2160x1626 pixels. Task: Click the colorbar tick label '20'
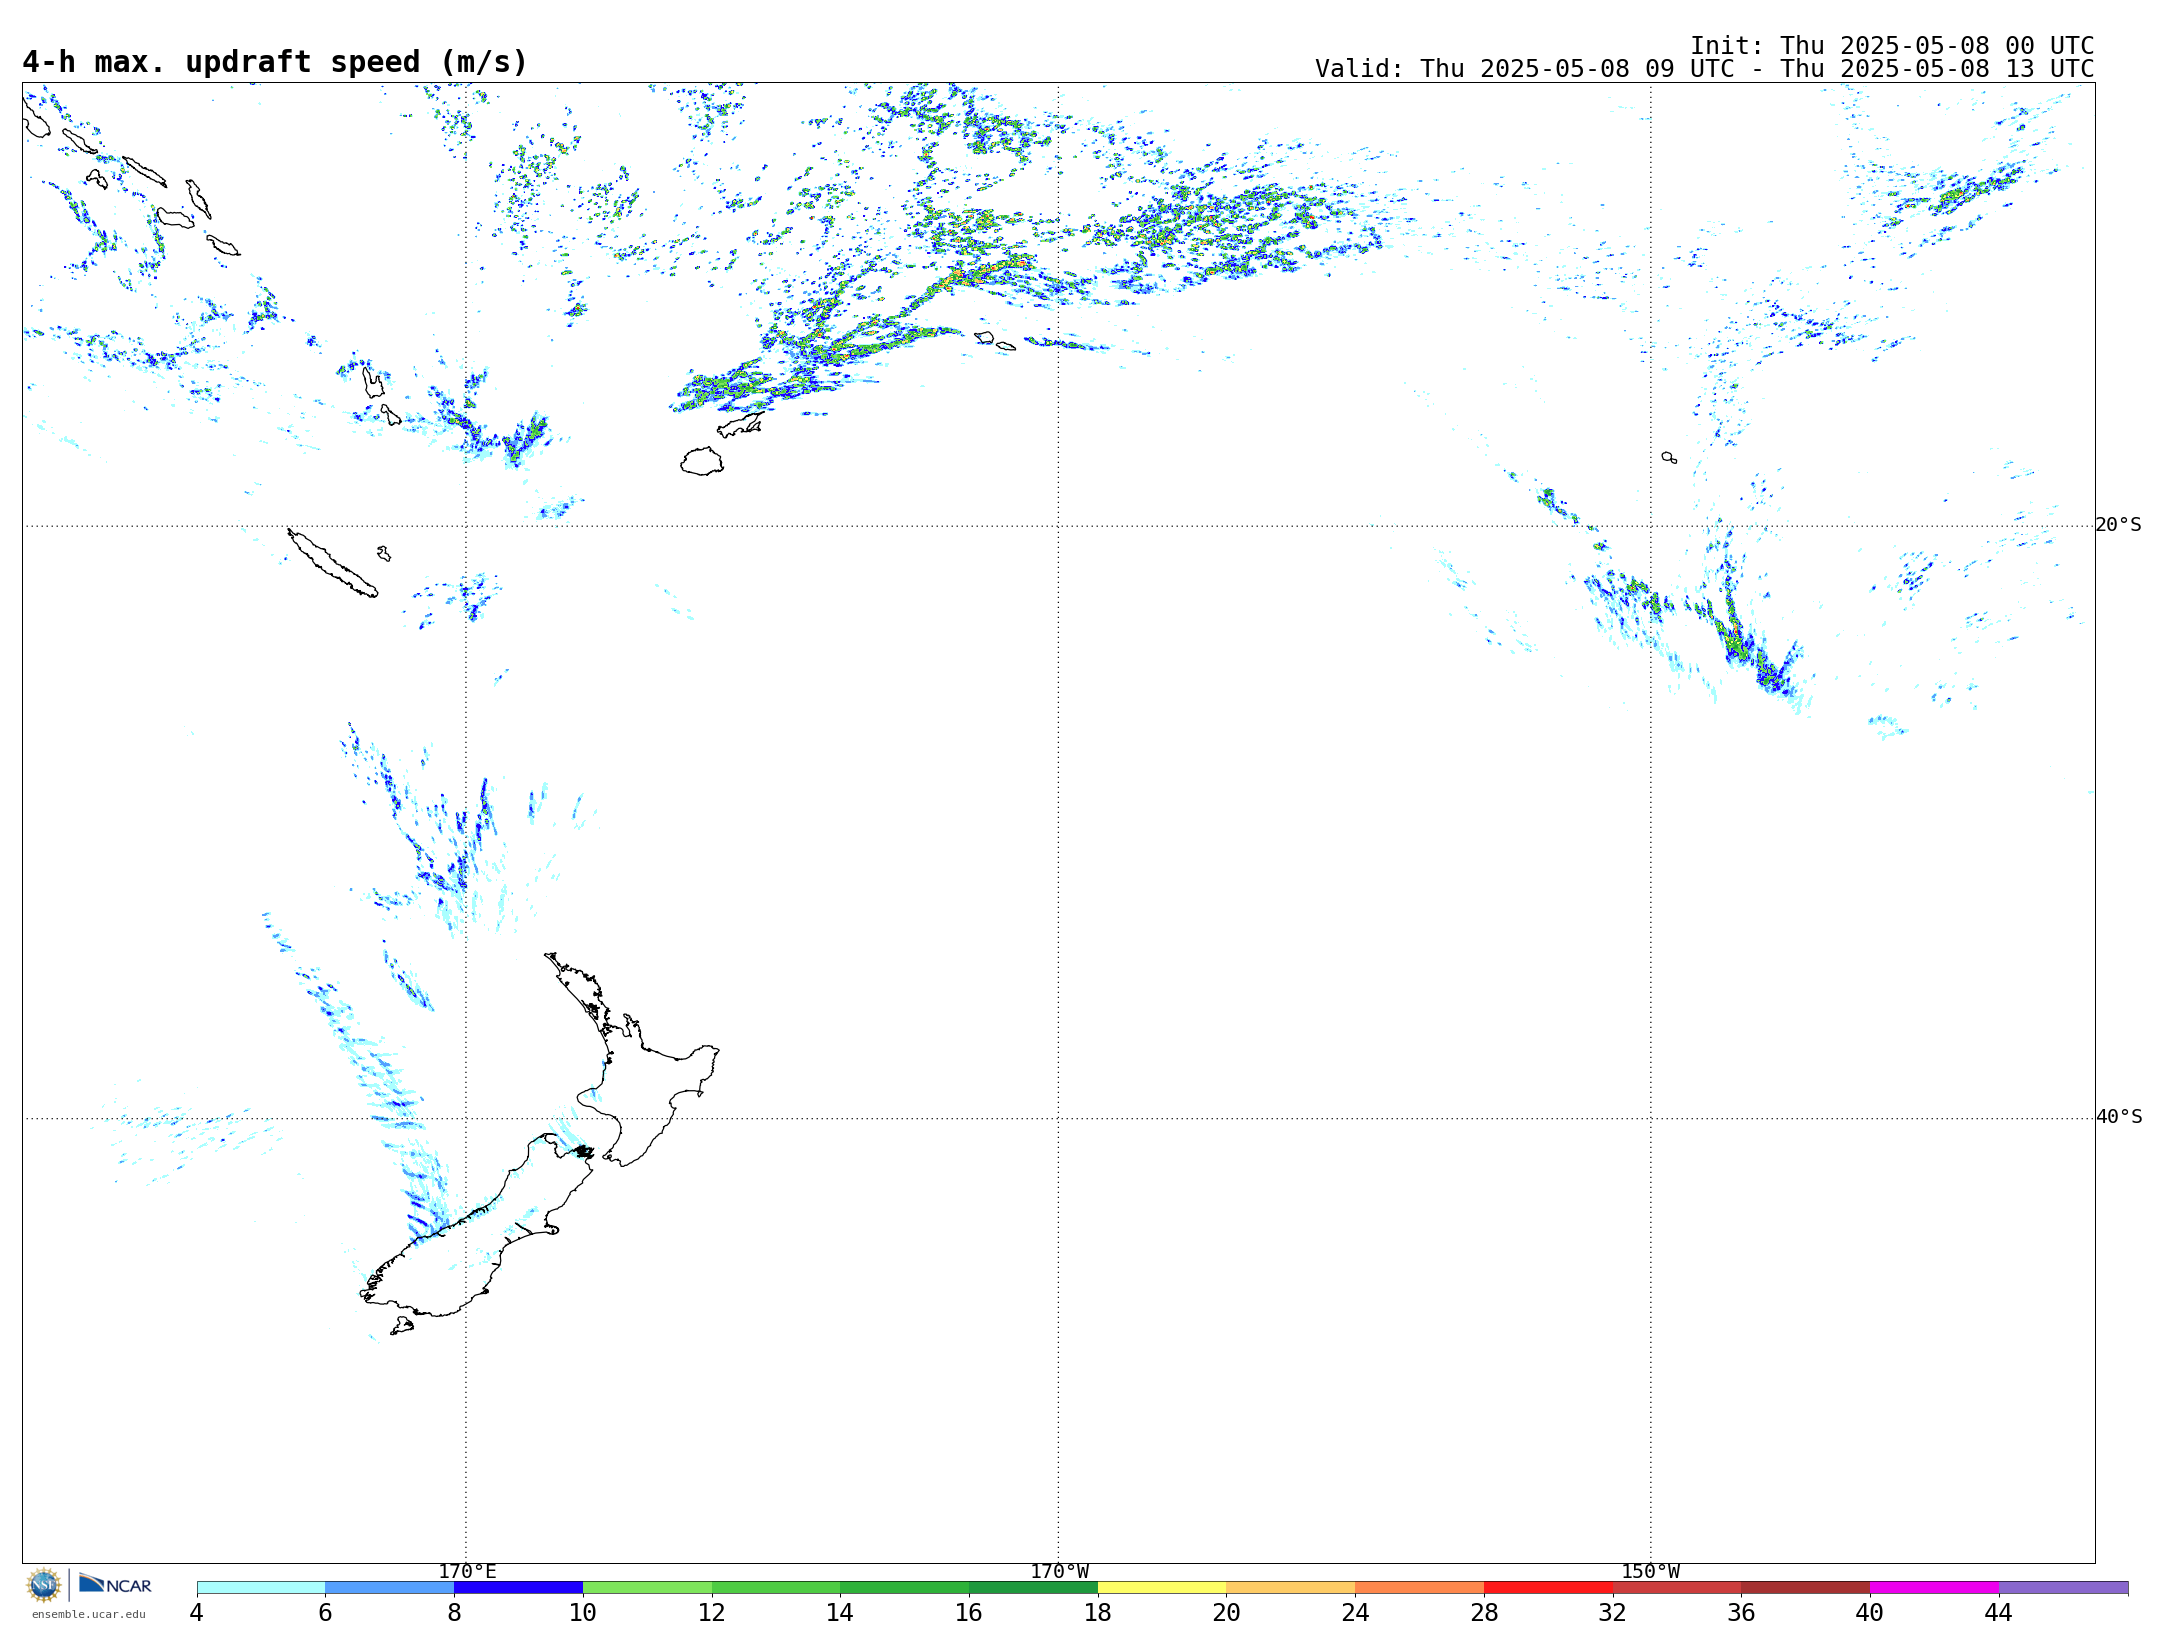point(1227,1612)
